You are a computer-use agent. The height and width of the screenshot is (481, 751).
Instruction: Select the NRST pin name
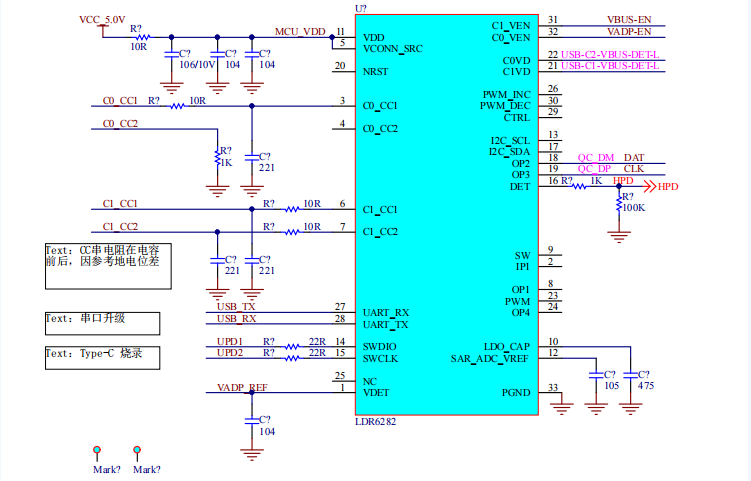point(376,72)
